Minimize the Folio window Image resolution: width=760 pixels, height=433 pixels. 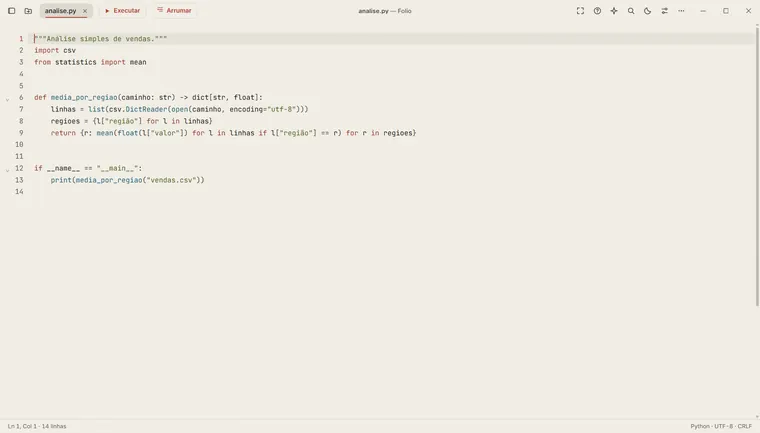[703, 11]
